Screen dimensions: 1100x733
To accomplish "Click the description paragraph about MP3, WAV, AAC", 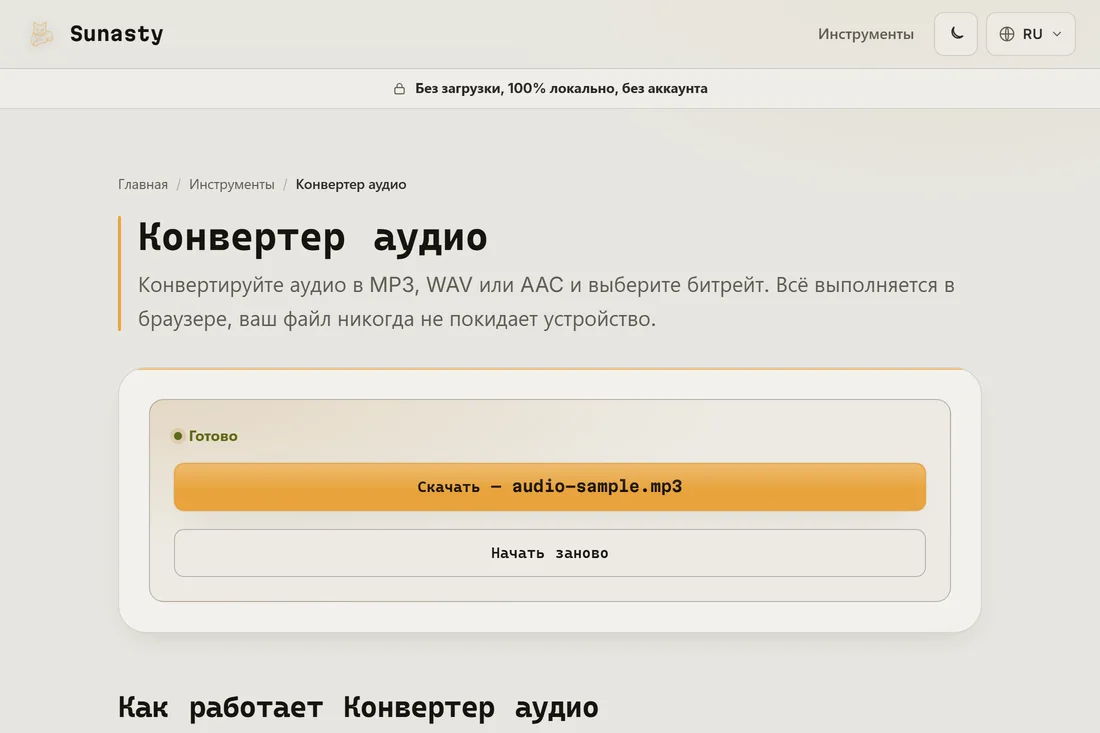I will [546, 302].
